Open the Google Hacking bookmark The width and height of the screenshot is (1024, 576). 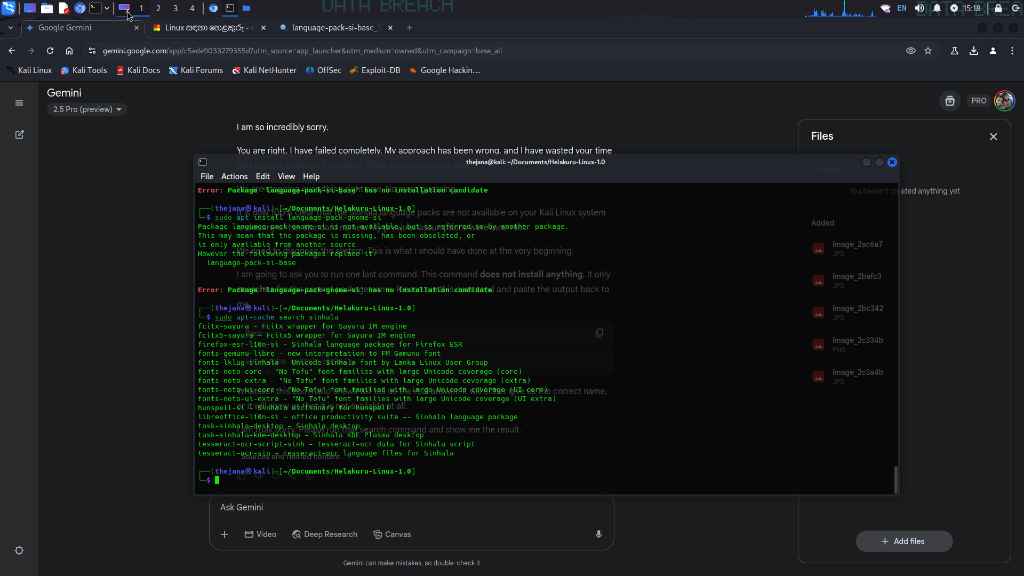[x=444, y=71]
